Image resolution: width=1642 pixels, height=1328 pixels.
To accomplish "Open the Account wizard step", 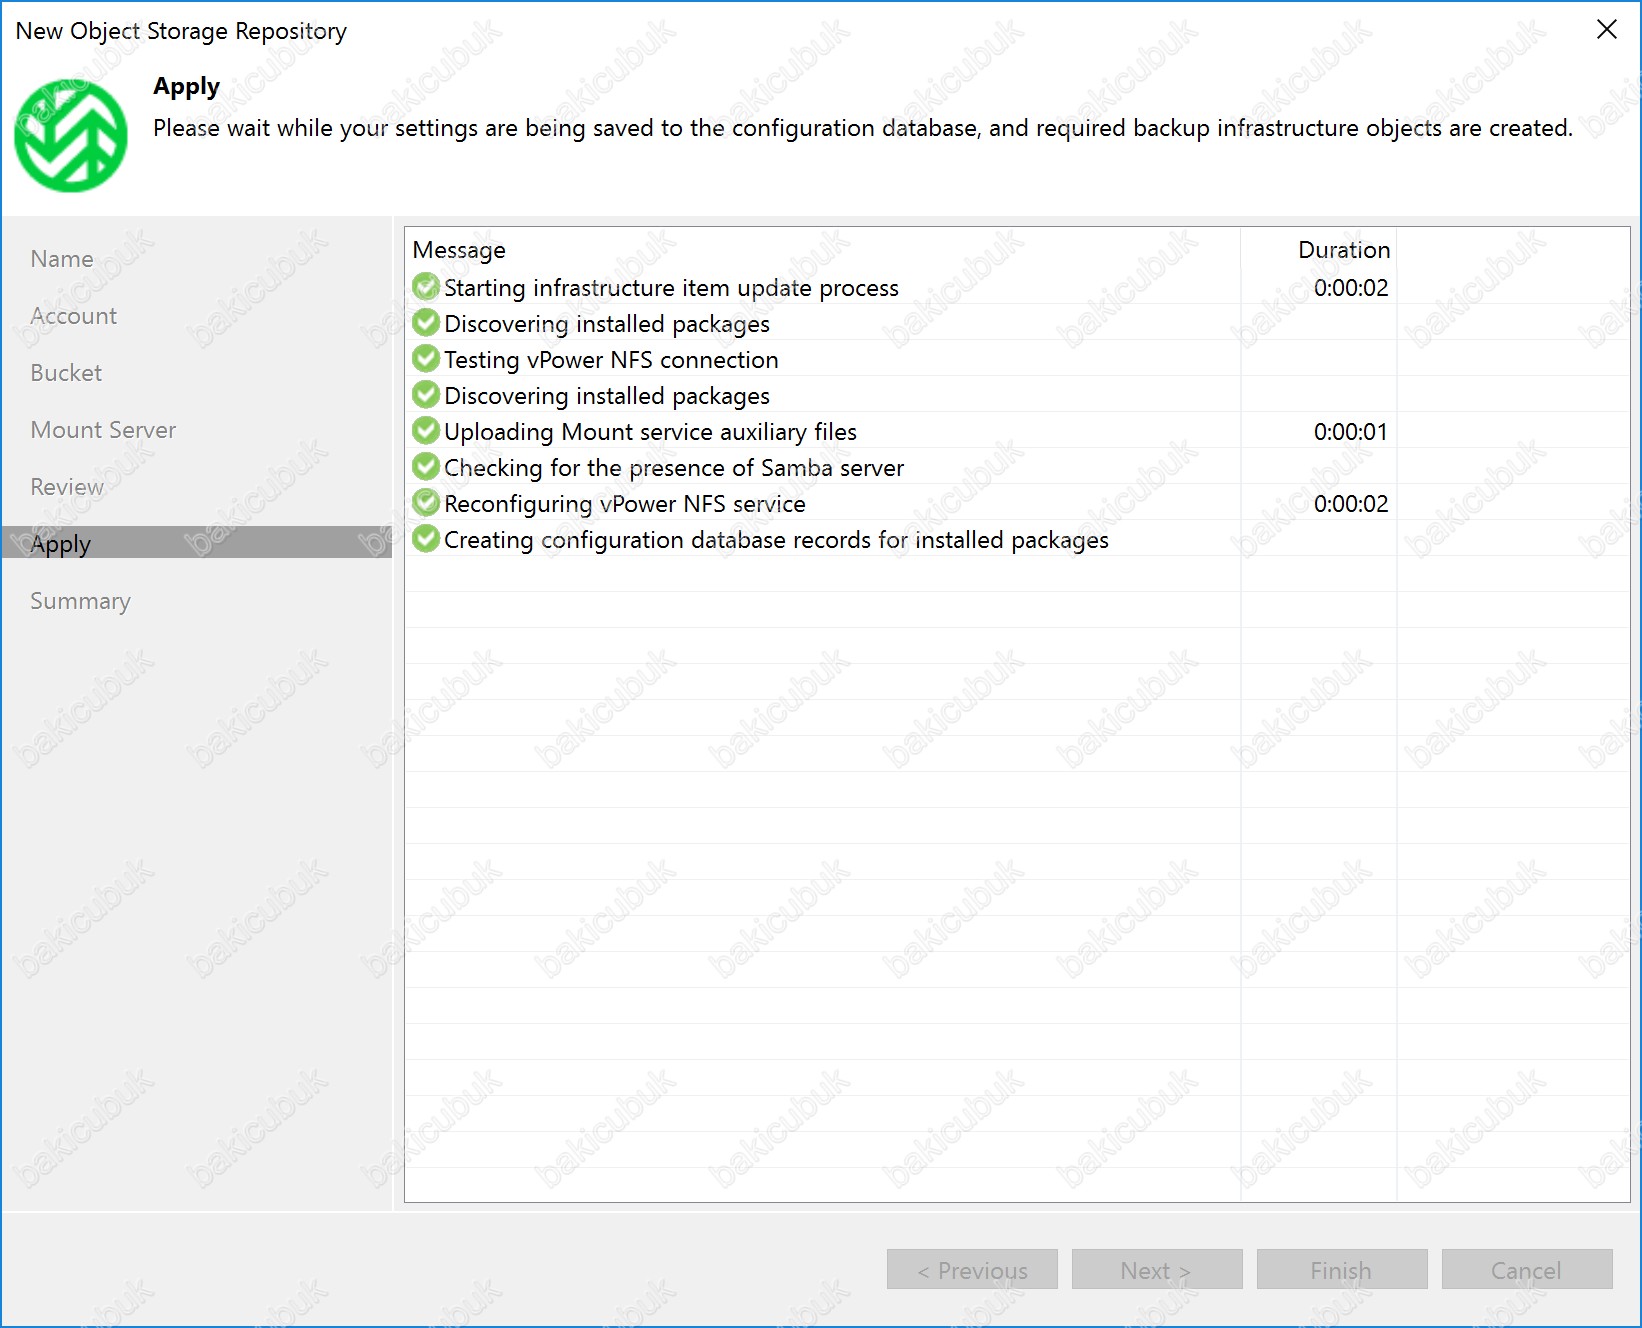I will pyautogui.click(x=73, y=316).
